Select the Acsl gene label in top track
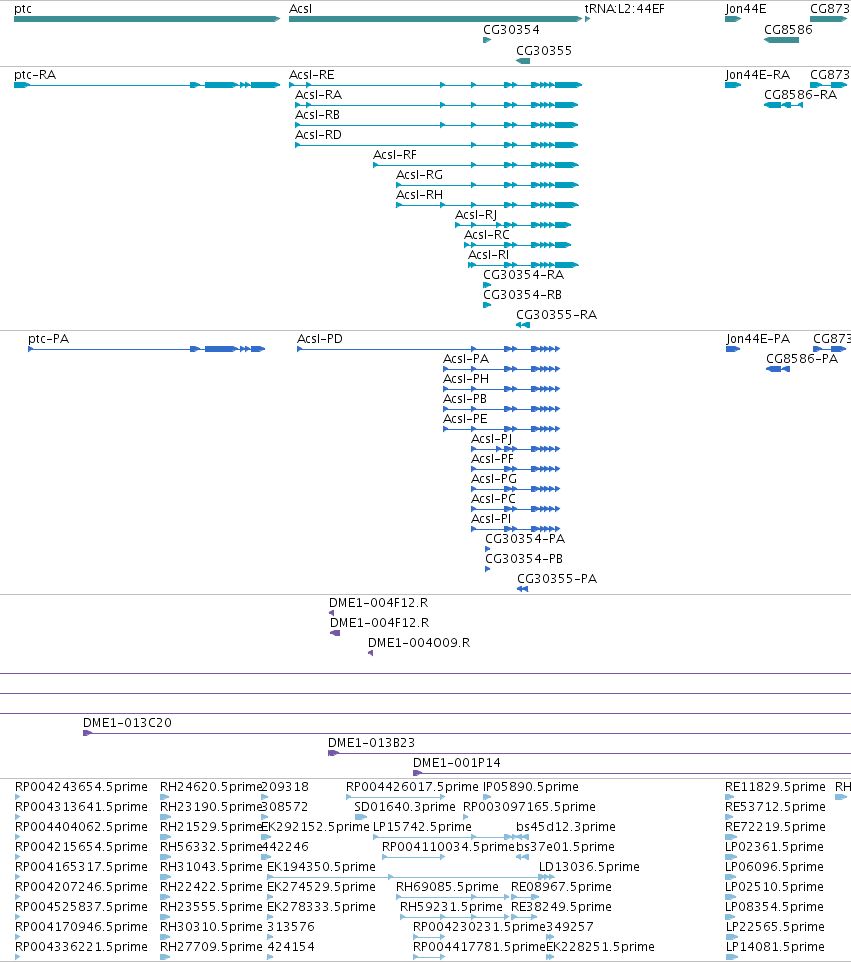The height and width of the screenshot is (962, 851). 301,9
